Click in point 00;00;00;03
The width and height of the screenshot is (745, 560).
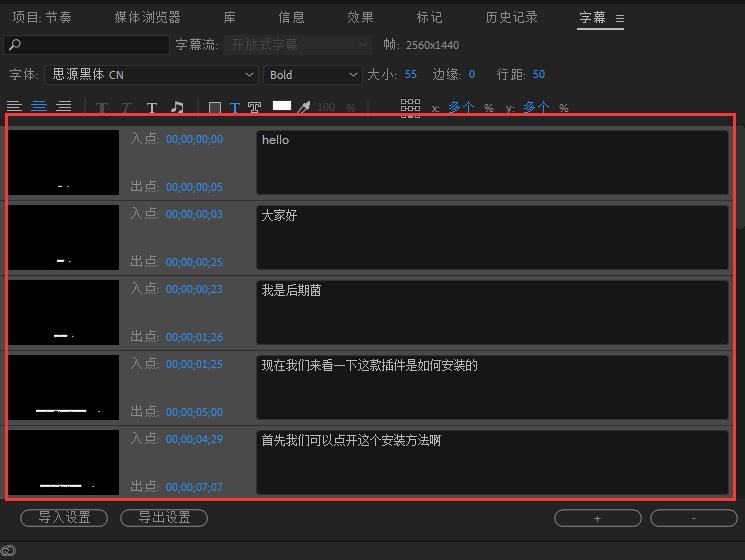194,214
